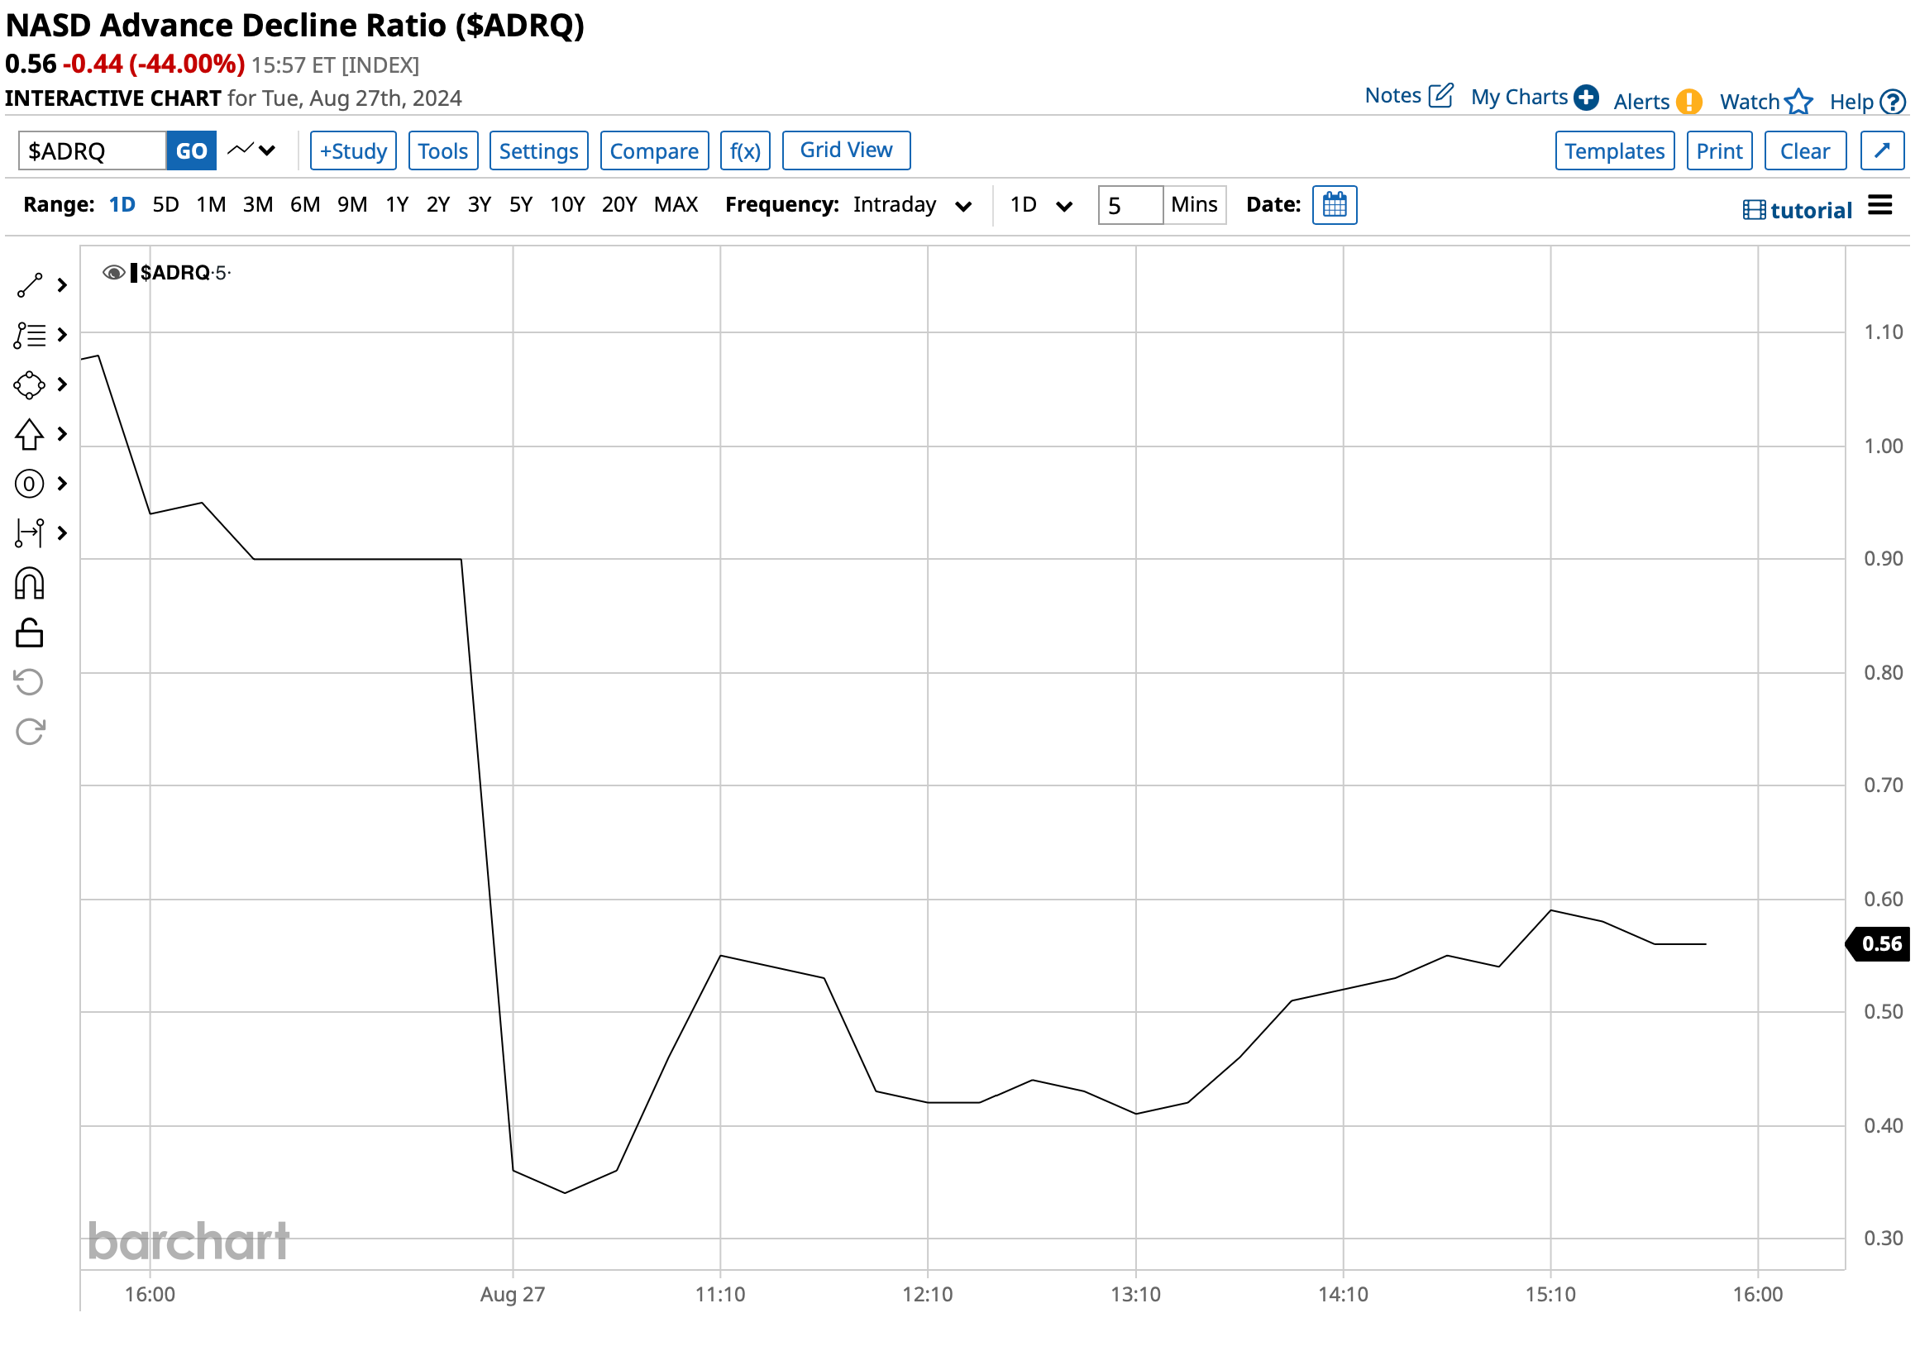Open the date picker calendar icon
The width and height of the screenshot is (1920, 1351).
pyautogui.click(x=1334, y=205)
